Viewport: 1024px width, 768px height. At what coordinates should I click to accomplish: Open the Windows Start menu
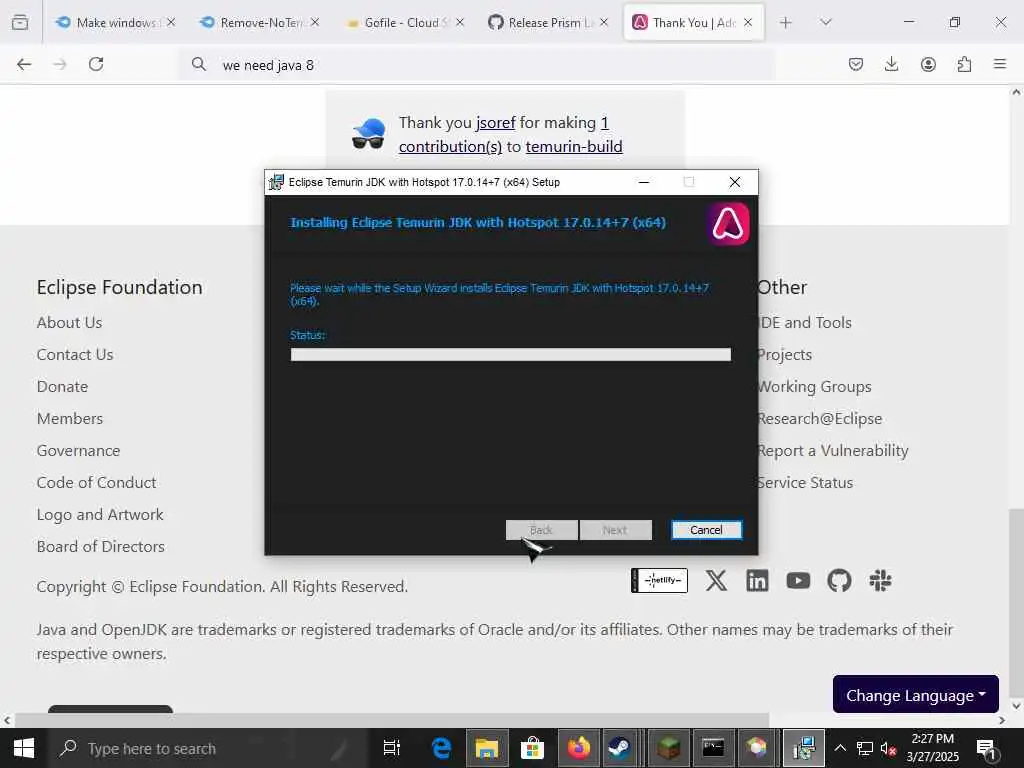tap(24, 748)
